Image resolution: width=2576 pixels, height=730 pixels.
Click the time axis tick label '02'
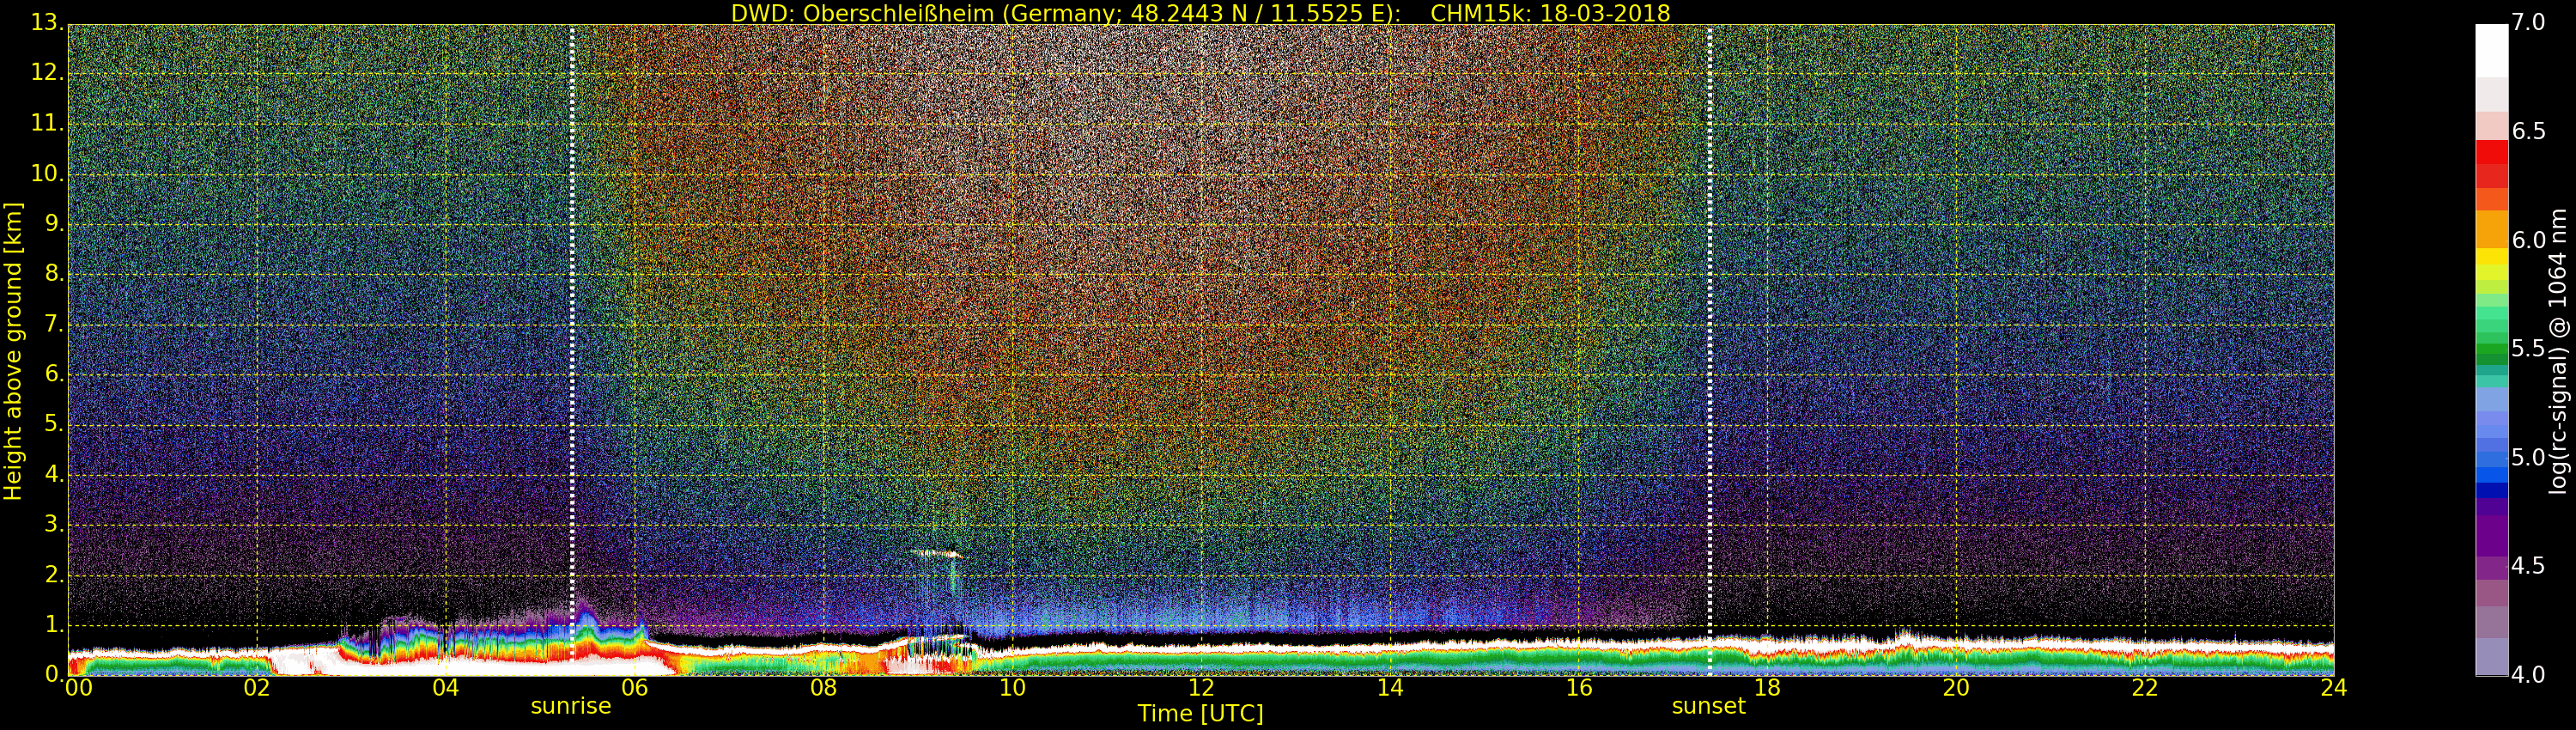[x=257, y=688]
